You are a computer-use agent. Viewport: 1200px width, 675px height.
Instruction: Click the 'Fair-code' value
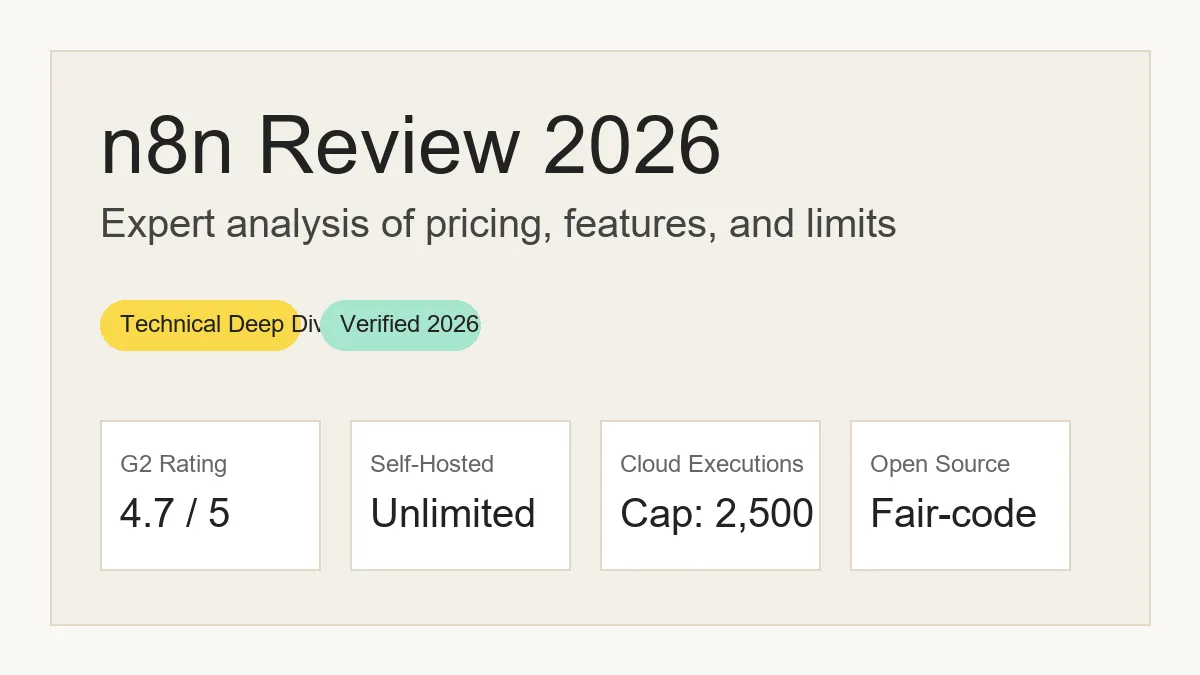[x=953, y=513]
